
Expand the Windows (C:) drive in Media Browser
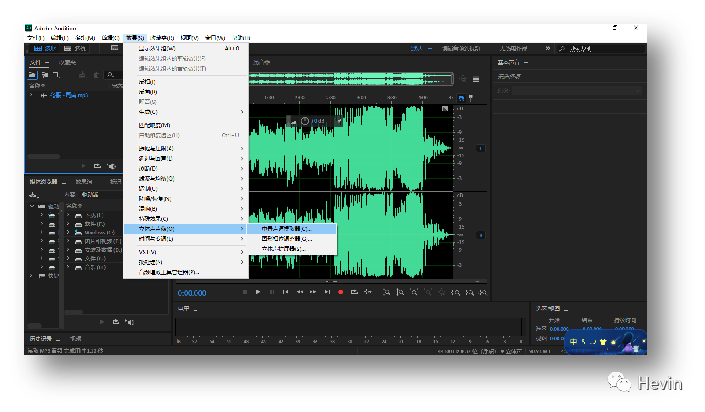[68, 232]
